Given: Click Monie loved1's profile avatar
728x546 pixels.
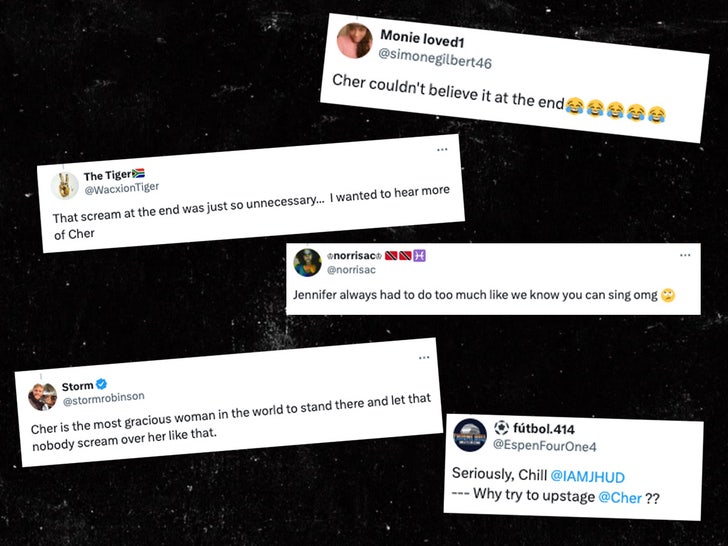Looking at the screenshot, I should coord(355,42).
